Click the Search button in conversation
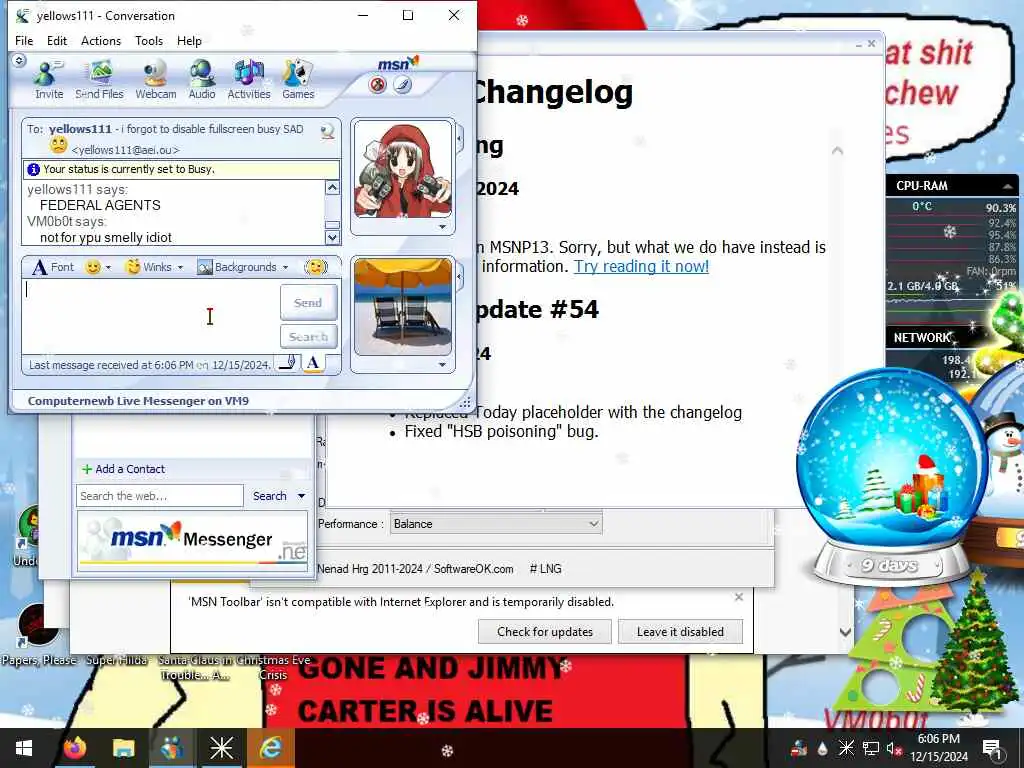Viewport: 1024px width, 768px height. (x=308, y=337)
